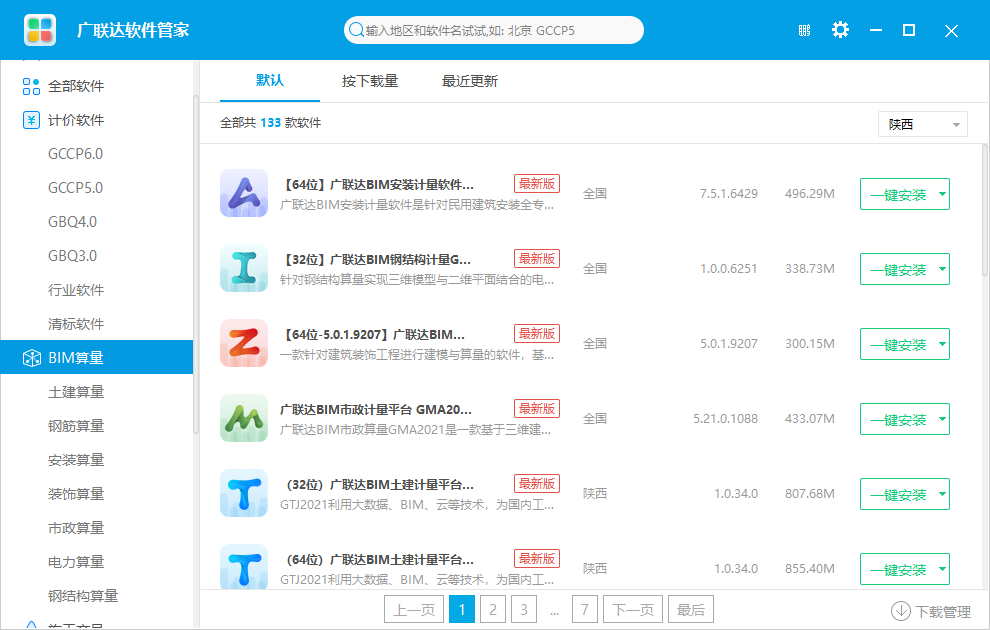Click the 广联达软件管家 app logo
This screenshot has width=990, height=630.
(x=40, y=30)
